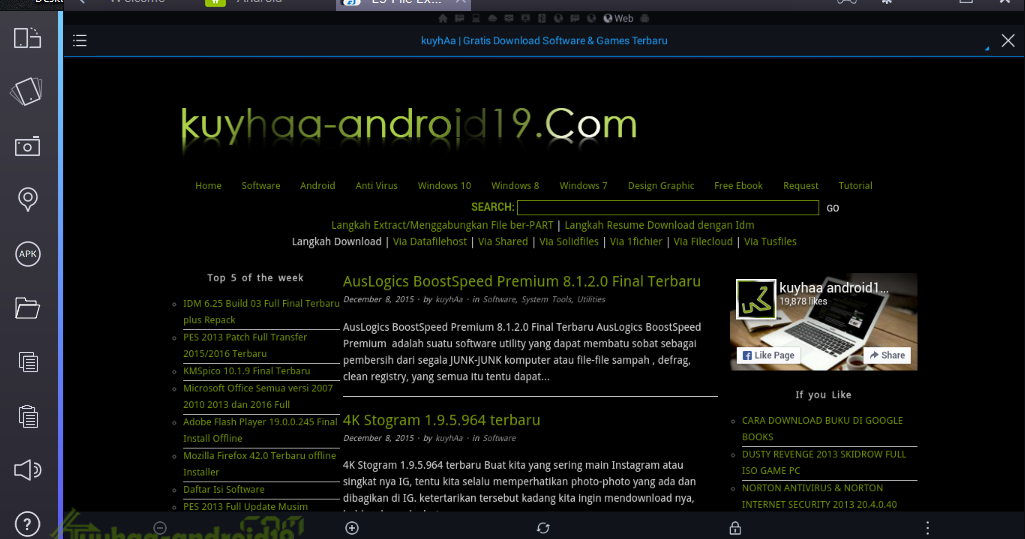
Task: Click the zoom out minus icon at bottom
Action: 160,528
